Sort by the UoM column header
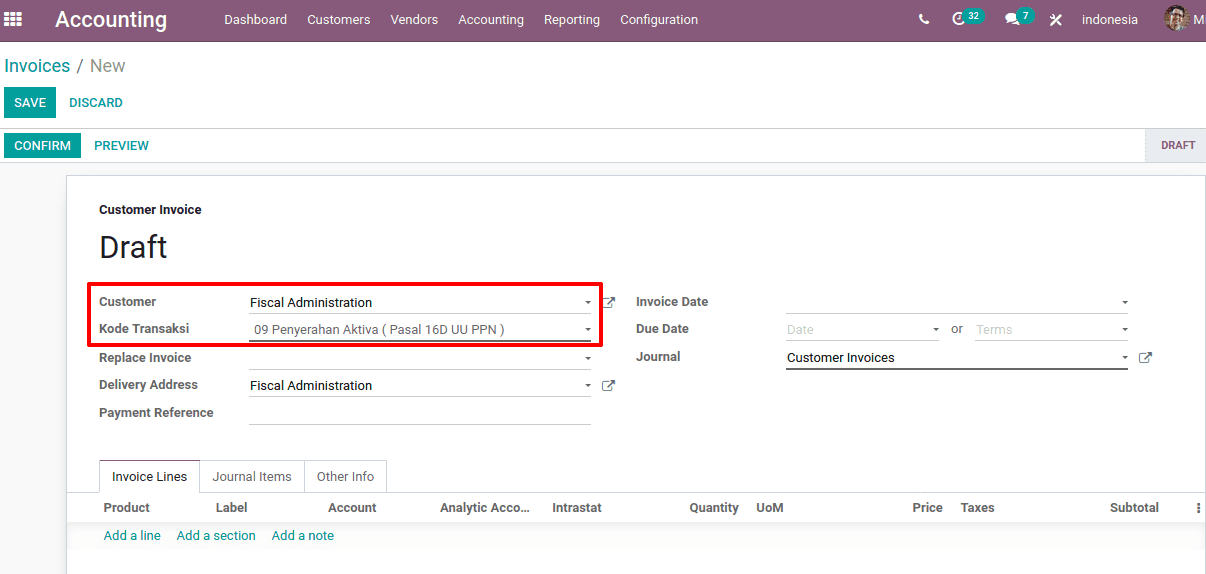Image resolution: width=1206 pixels, height=574 pixels. [x=770, y=508]
